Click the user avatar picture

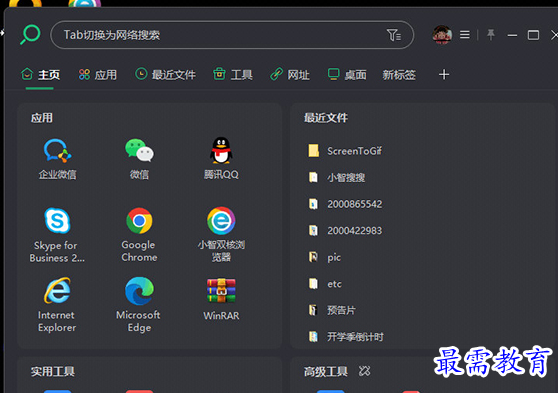pos(442,35)
